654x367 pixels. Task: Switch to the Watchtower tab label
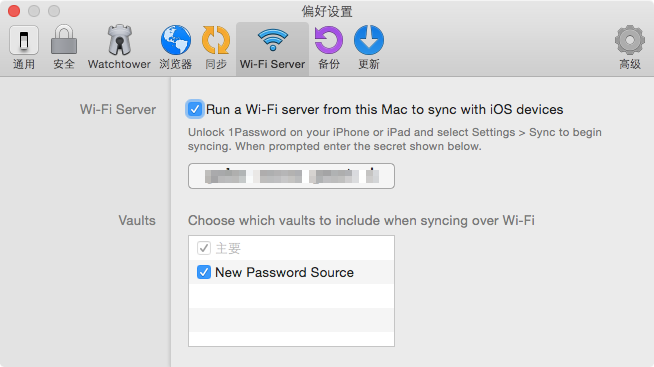click(119, 64)
